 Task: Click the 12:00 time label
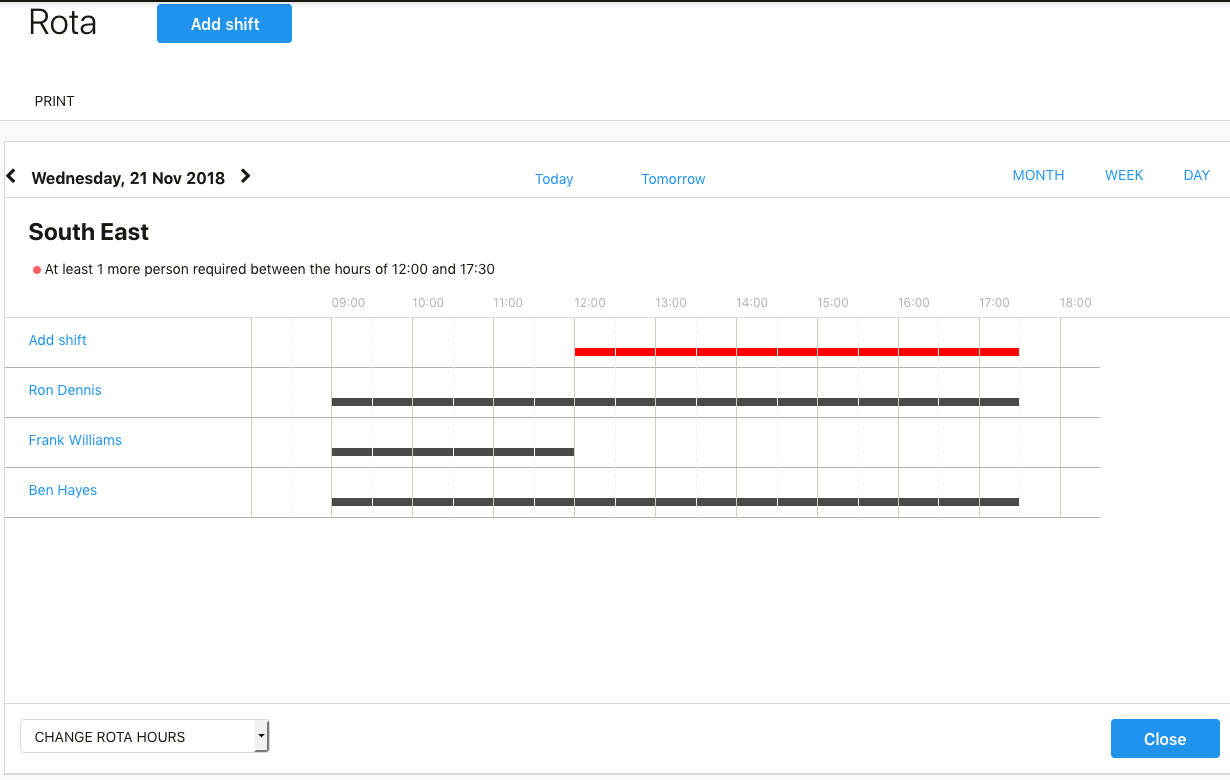tap(590, 303)
